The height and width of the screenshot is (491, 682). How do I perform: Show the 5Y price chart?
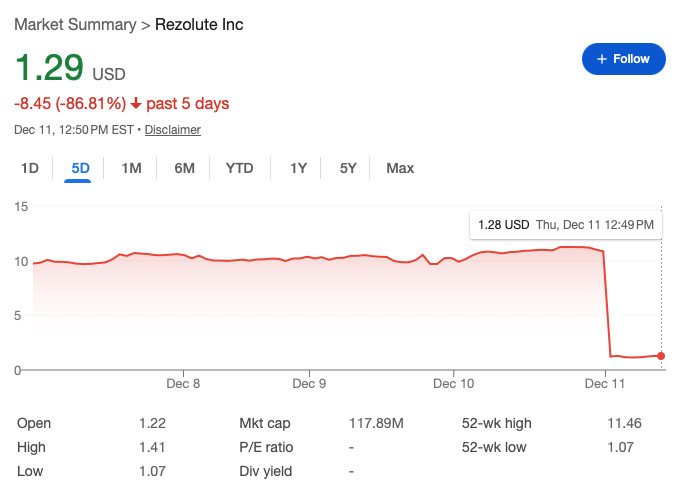point(348,168)
